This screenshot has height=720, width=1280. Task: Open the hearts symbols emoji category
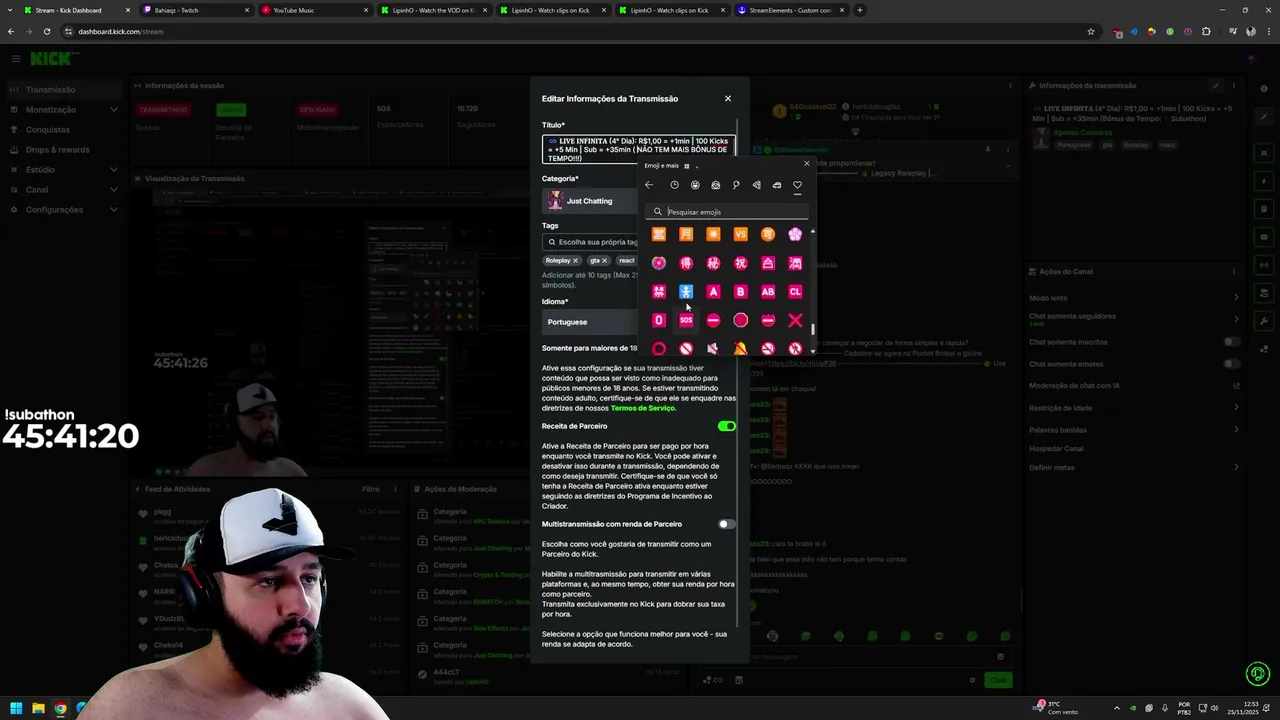(797, 185)
